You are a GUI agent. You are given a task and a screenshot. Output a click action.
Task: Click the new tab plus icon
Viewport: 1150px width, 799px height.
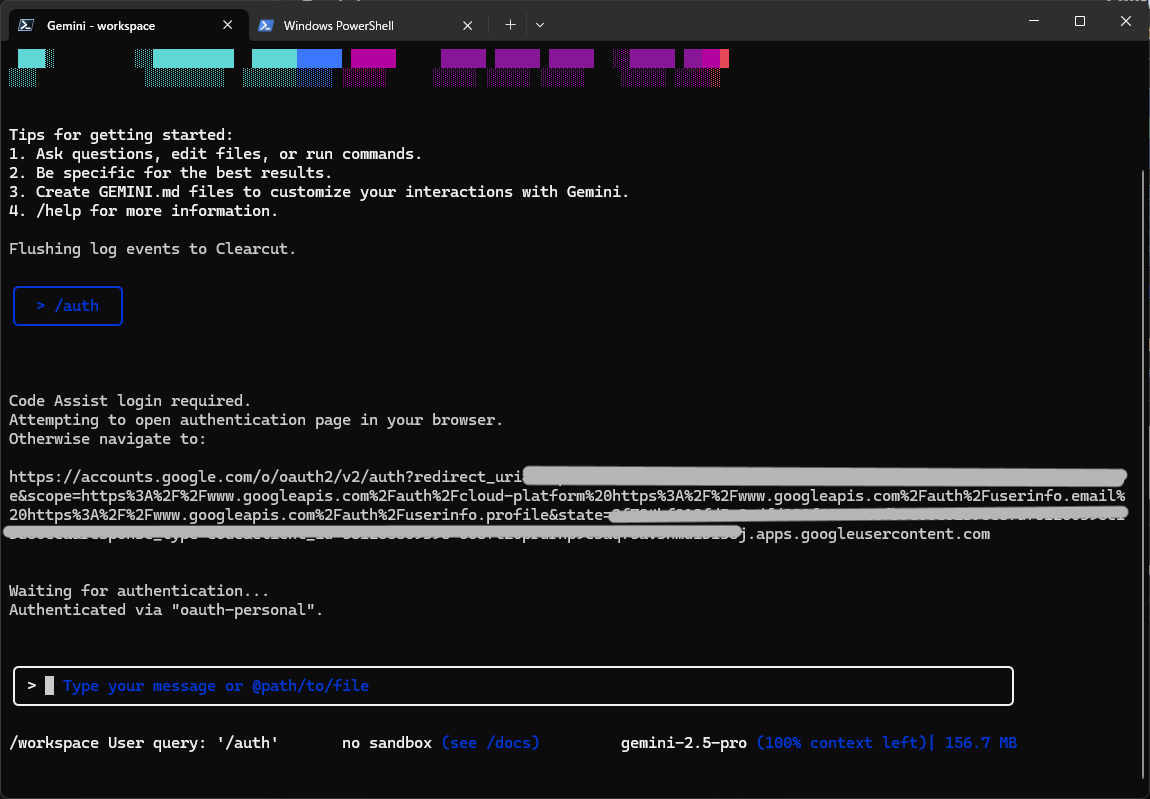pyautogui.click(x=510, y=24)
